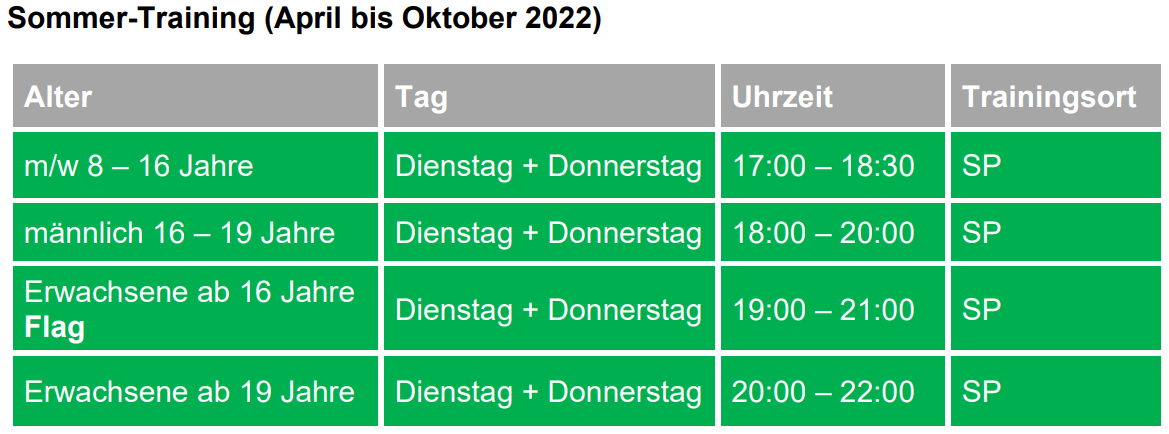Select day cell in the Flag row
Image resolution: width=1169 pixels, height=434 pixels.
[x=549, y=309]
